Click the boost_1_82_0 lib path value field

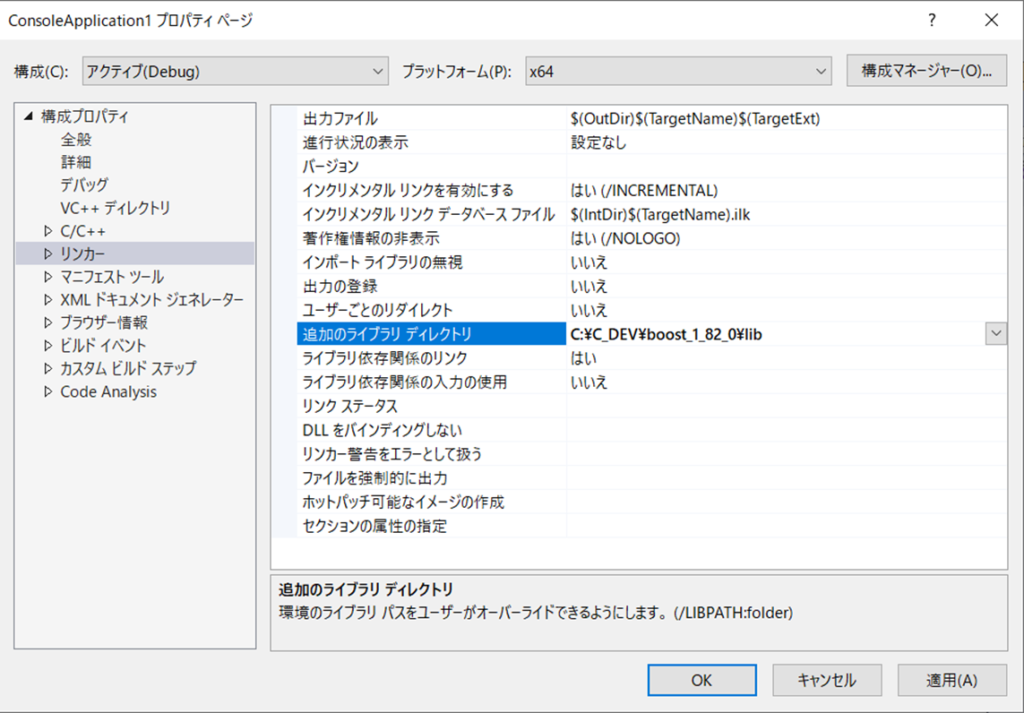[x=770, y=334]
